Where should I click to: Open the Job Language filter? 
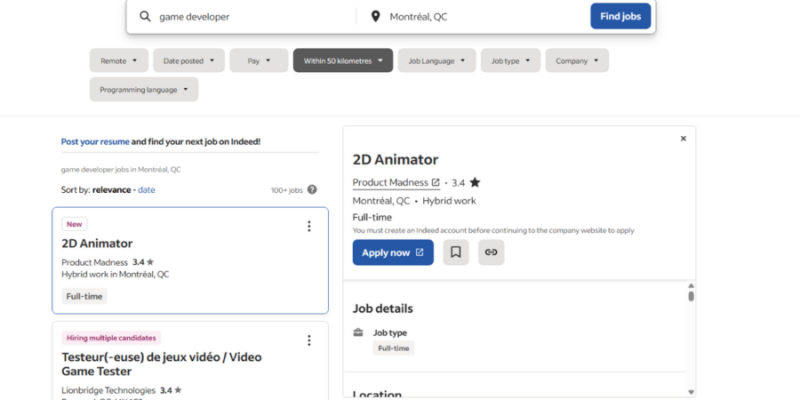(437, 61)
